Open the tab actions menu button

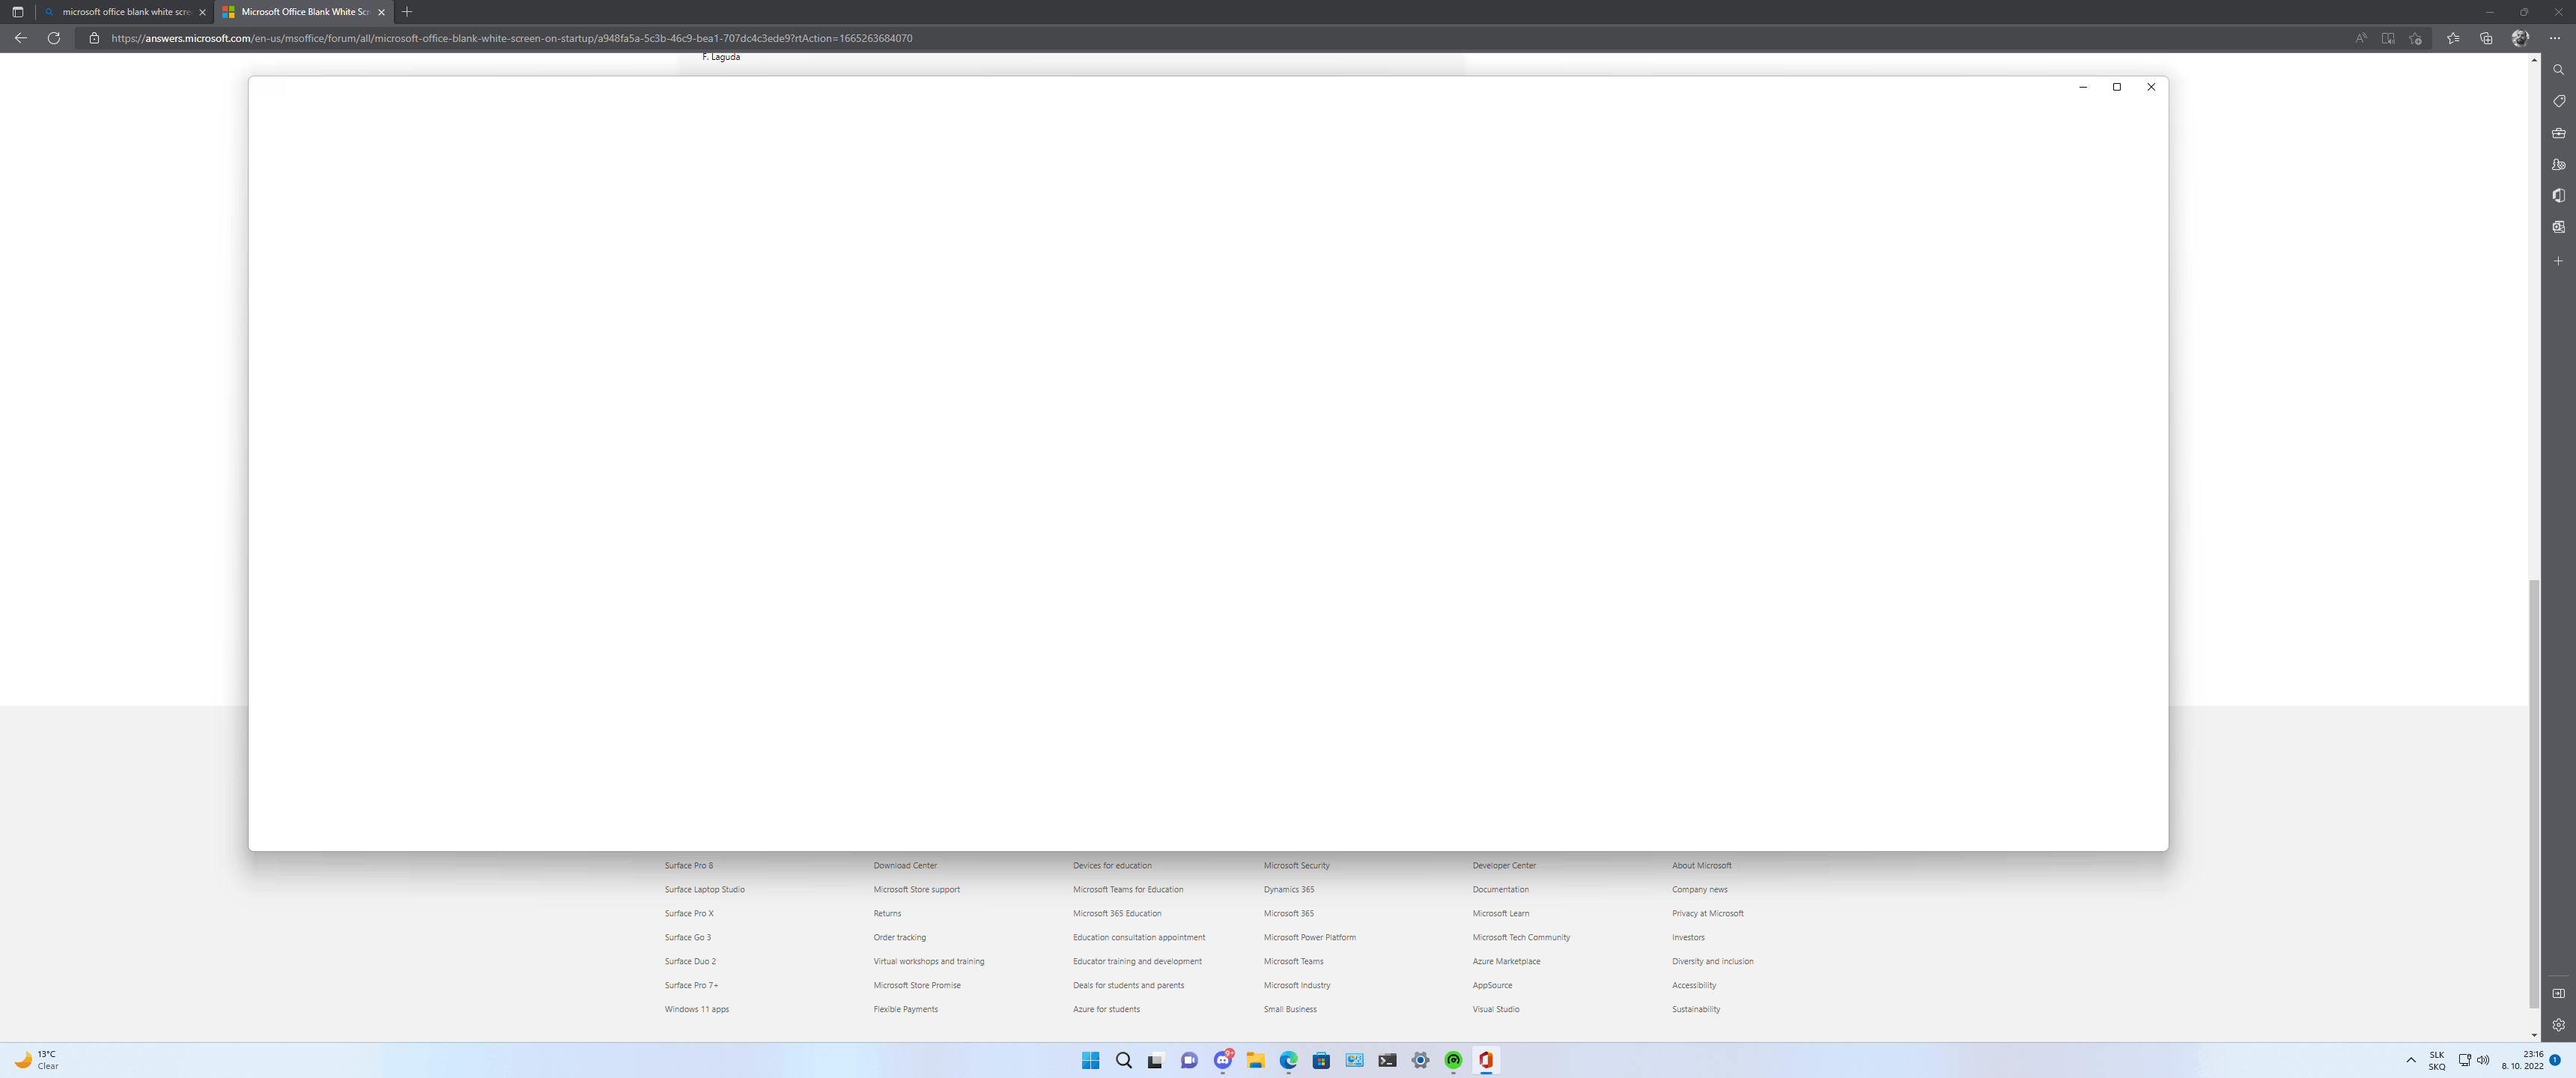point(17,12)
